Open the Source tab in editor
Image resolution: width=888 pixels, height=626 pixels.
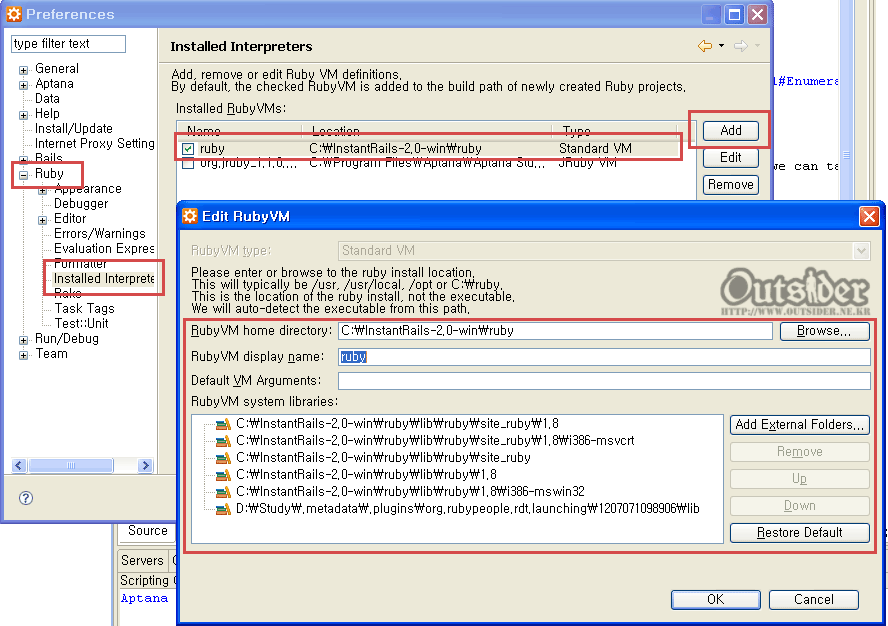pos(147,531)
